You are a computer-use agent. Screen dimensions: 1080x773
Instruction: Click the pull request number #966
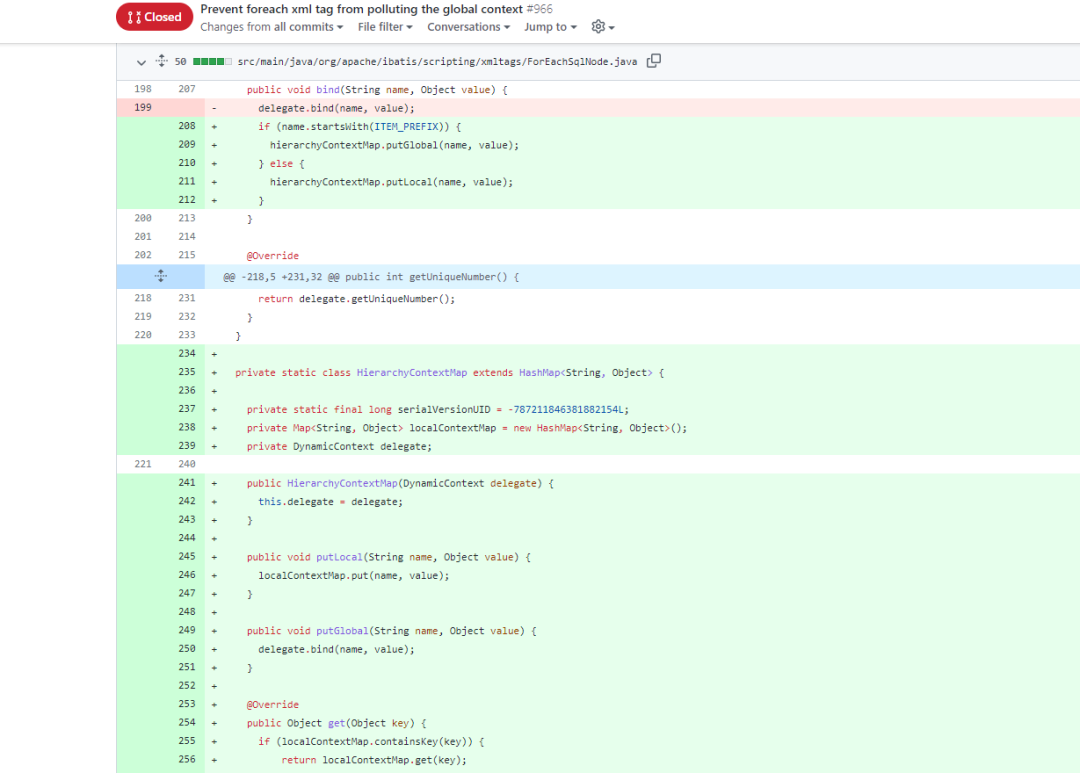tap(539, 9)
